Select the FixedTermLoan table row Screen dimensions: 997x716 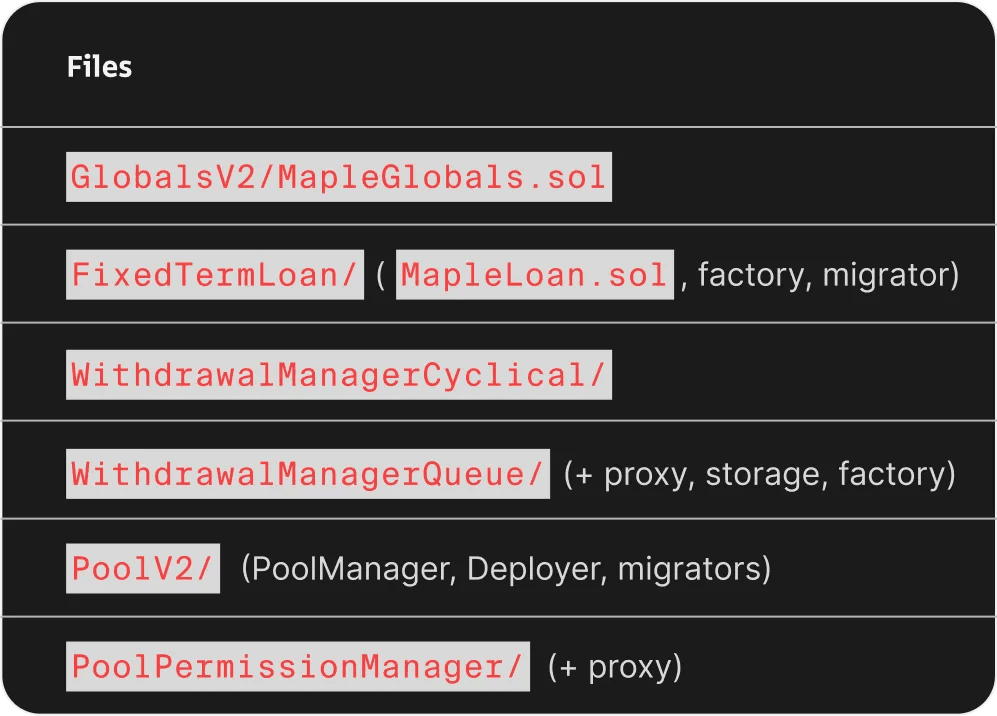coord(498,274)
